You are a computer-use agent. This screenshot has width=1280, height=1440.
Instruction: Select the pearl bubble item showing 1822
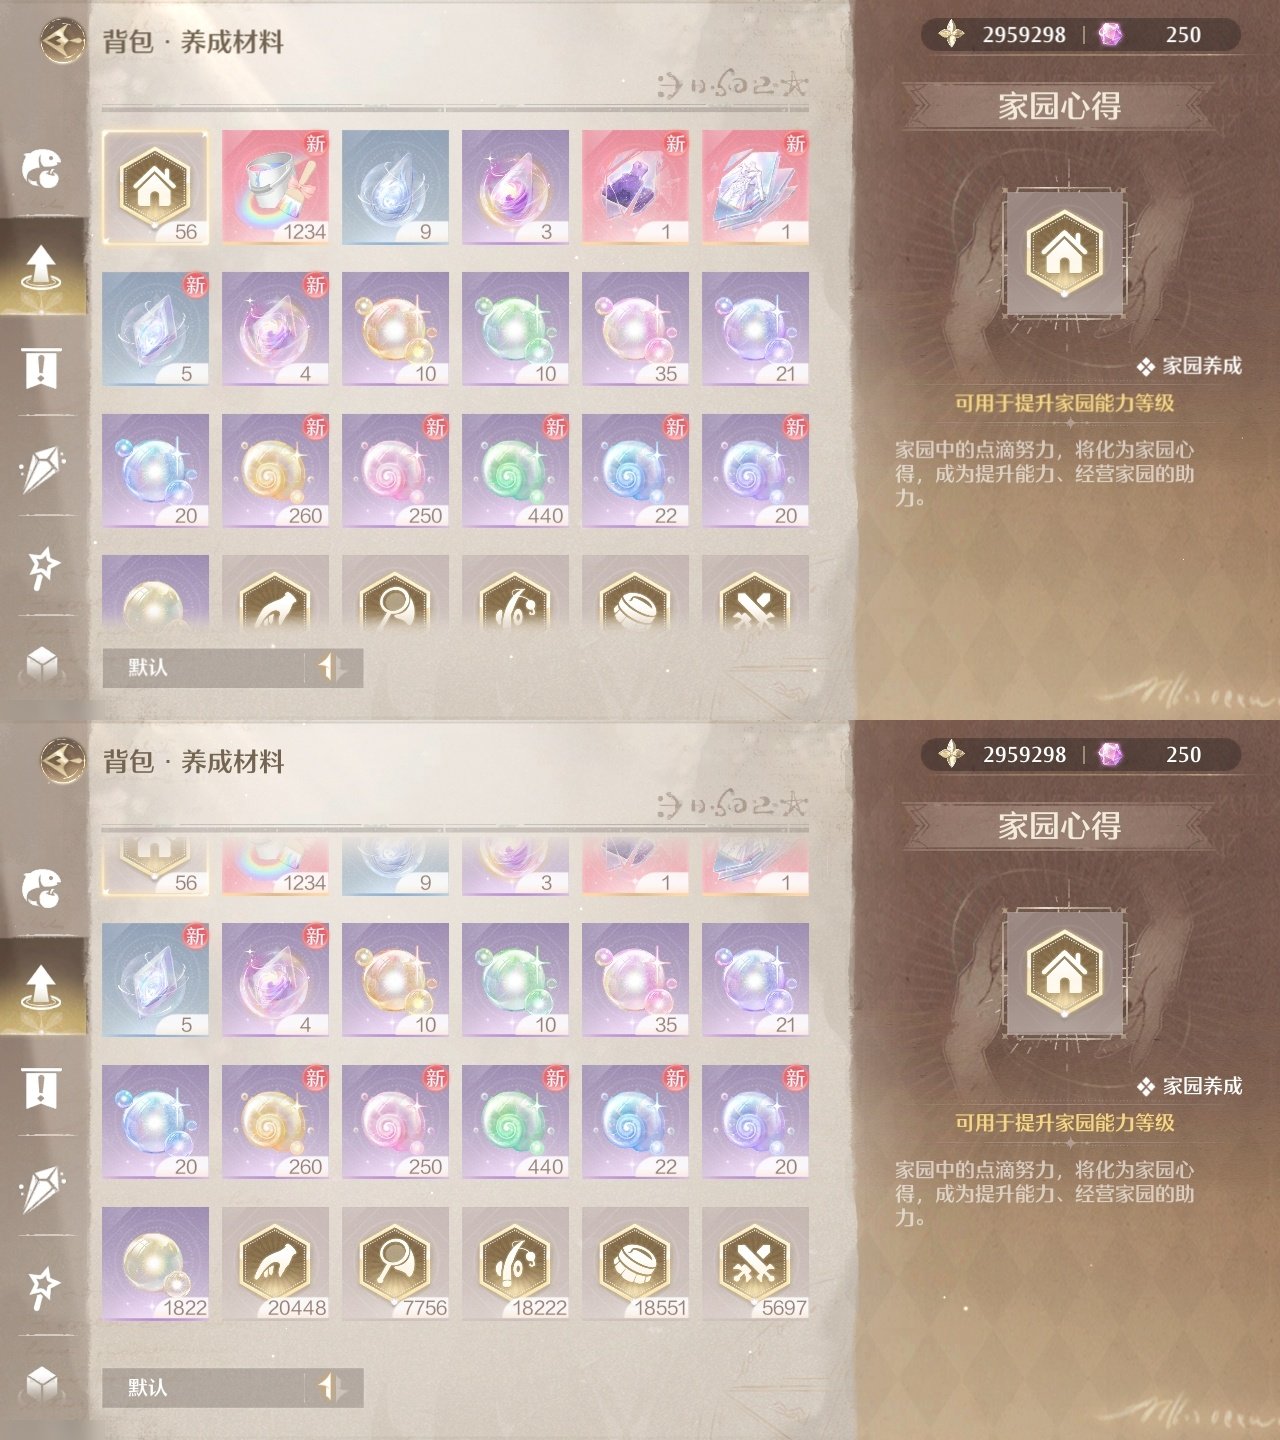[x=155, y=1264]
